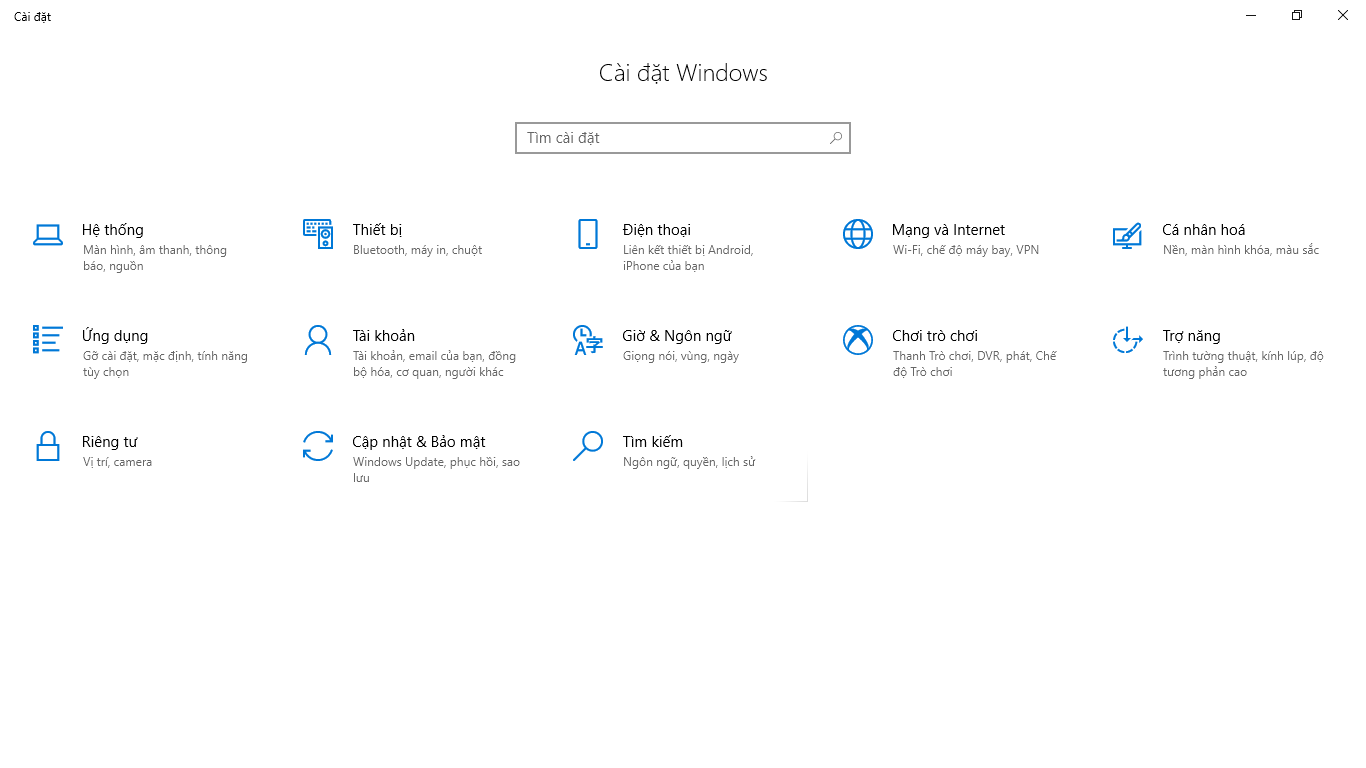Click the Cá nhân hoá paintbrush icon
This screenshot has height=768, width=1366.
pos(1127,235)
